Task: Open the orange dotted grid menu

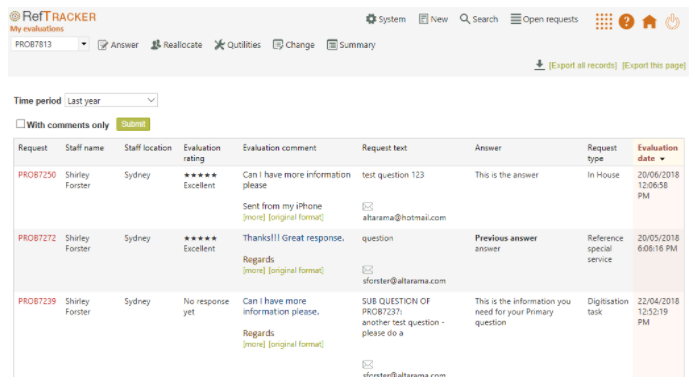Action: (x=604, y=21)
